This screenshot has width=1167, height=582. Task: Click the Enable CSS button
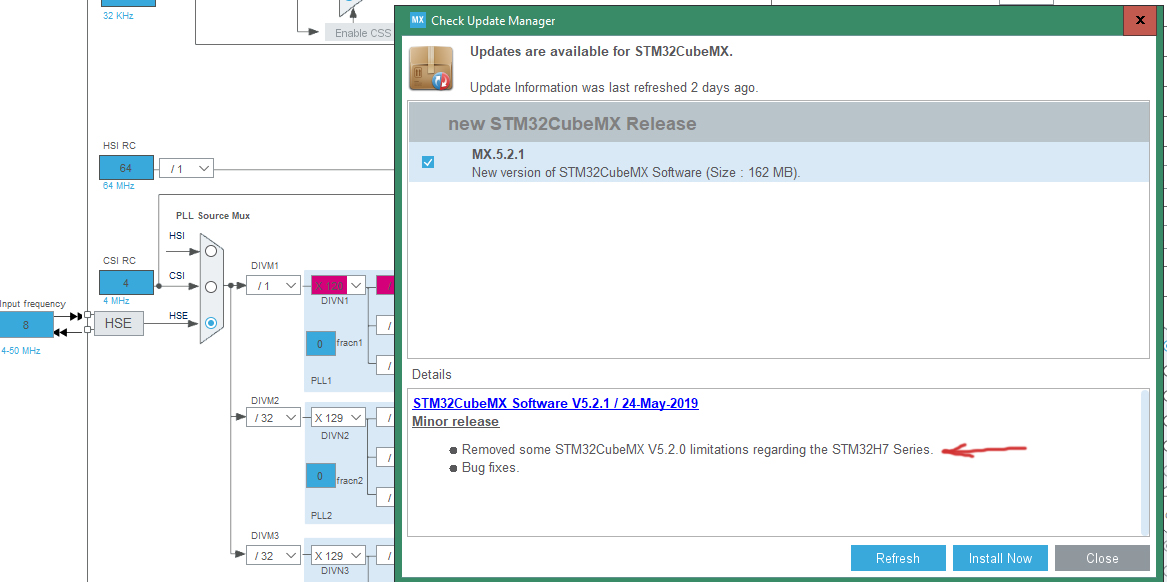coord(362,33)
